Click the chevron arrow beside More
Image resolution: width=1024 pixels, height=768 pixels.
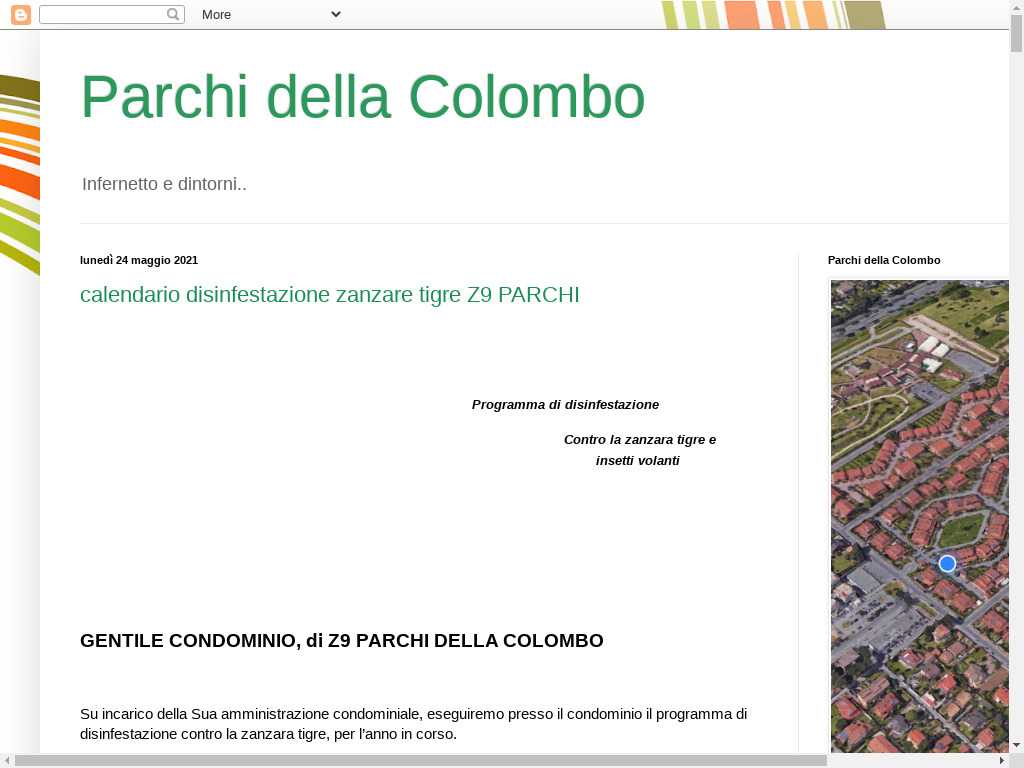335,14
